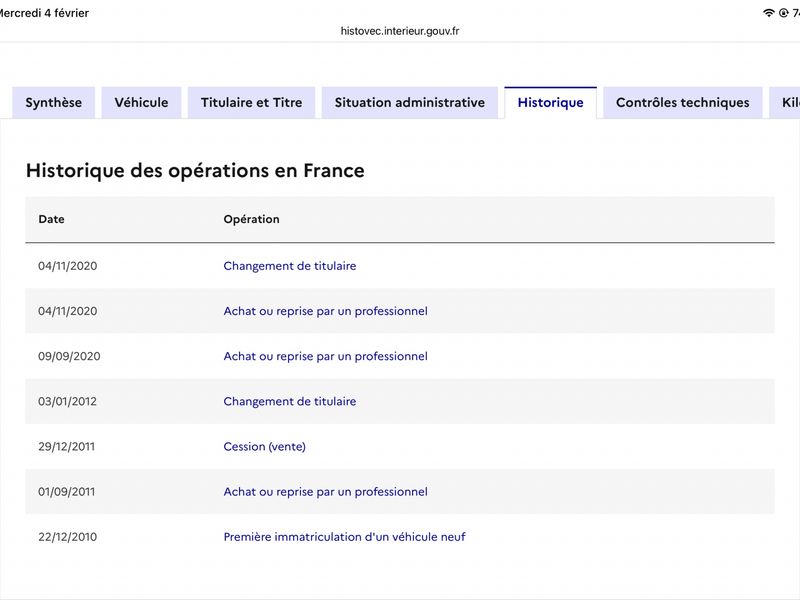Select the 03/01/2012 Changement de titulaire link
This screenshot has height=600, width=800.
(x=289, y=401)
